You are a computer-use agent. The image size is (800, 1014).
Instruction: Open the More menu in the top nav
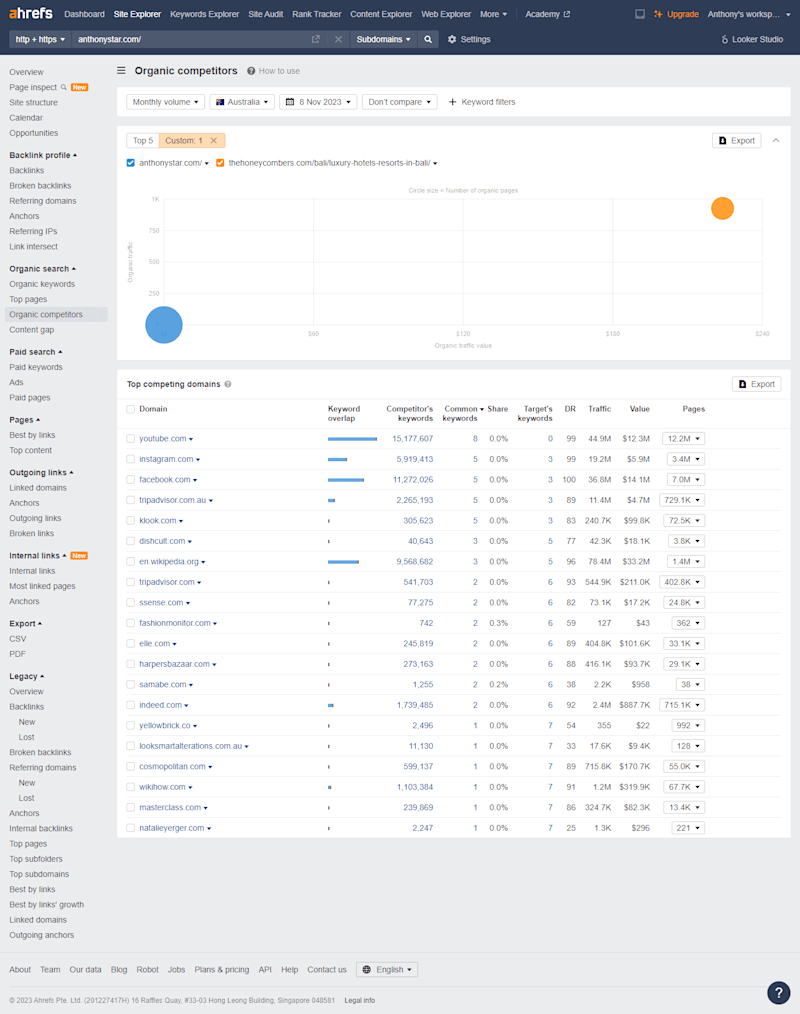tap(493, 14)
